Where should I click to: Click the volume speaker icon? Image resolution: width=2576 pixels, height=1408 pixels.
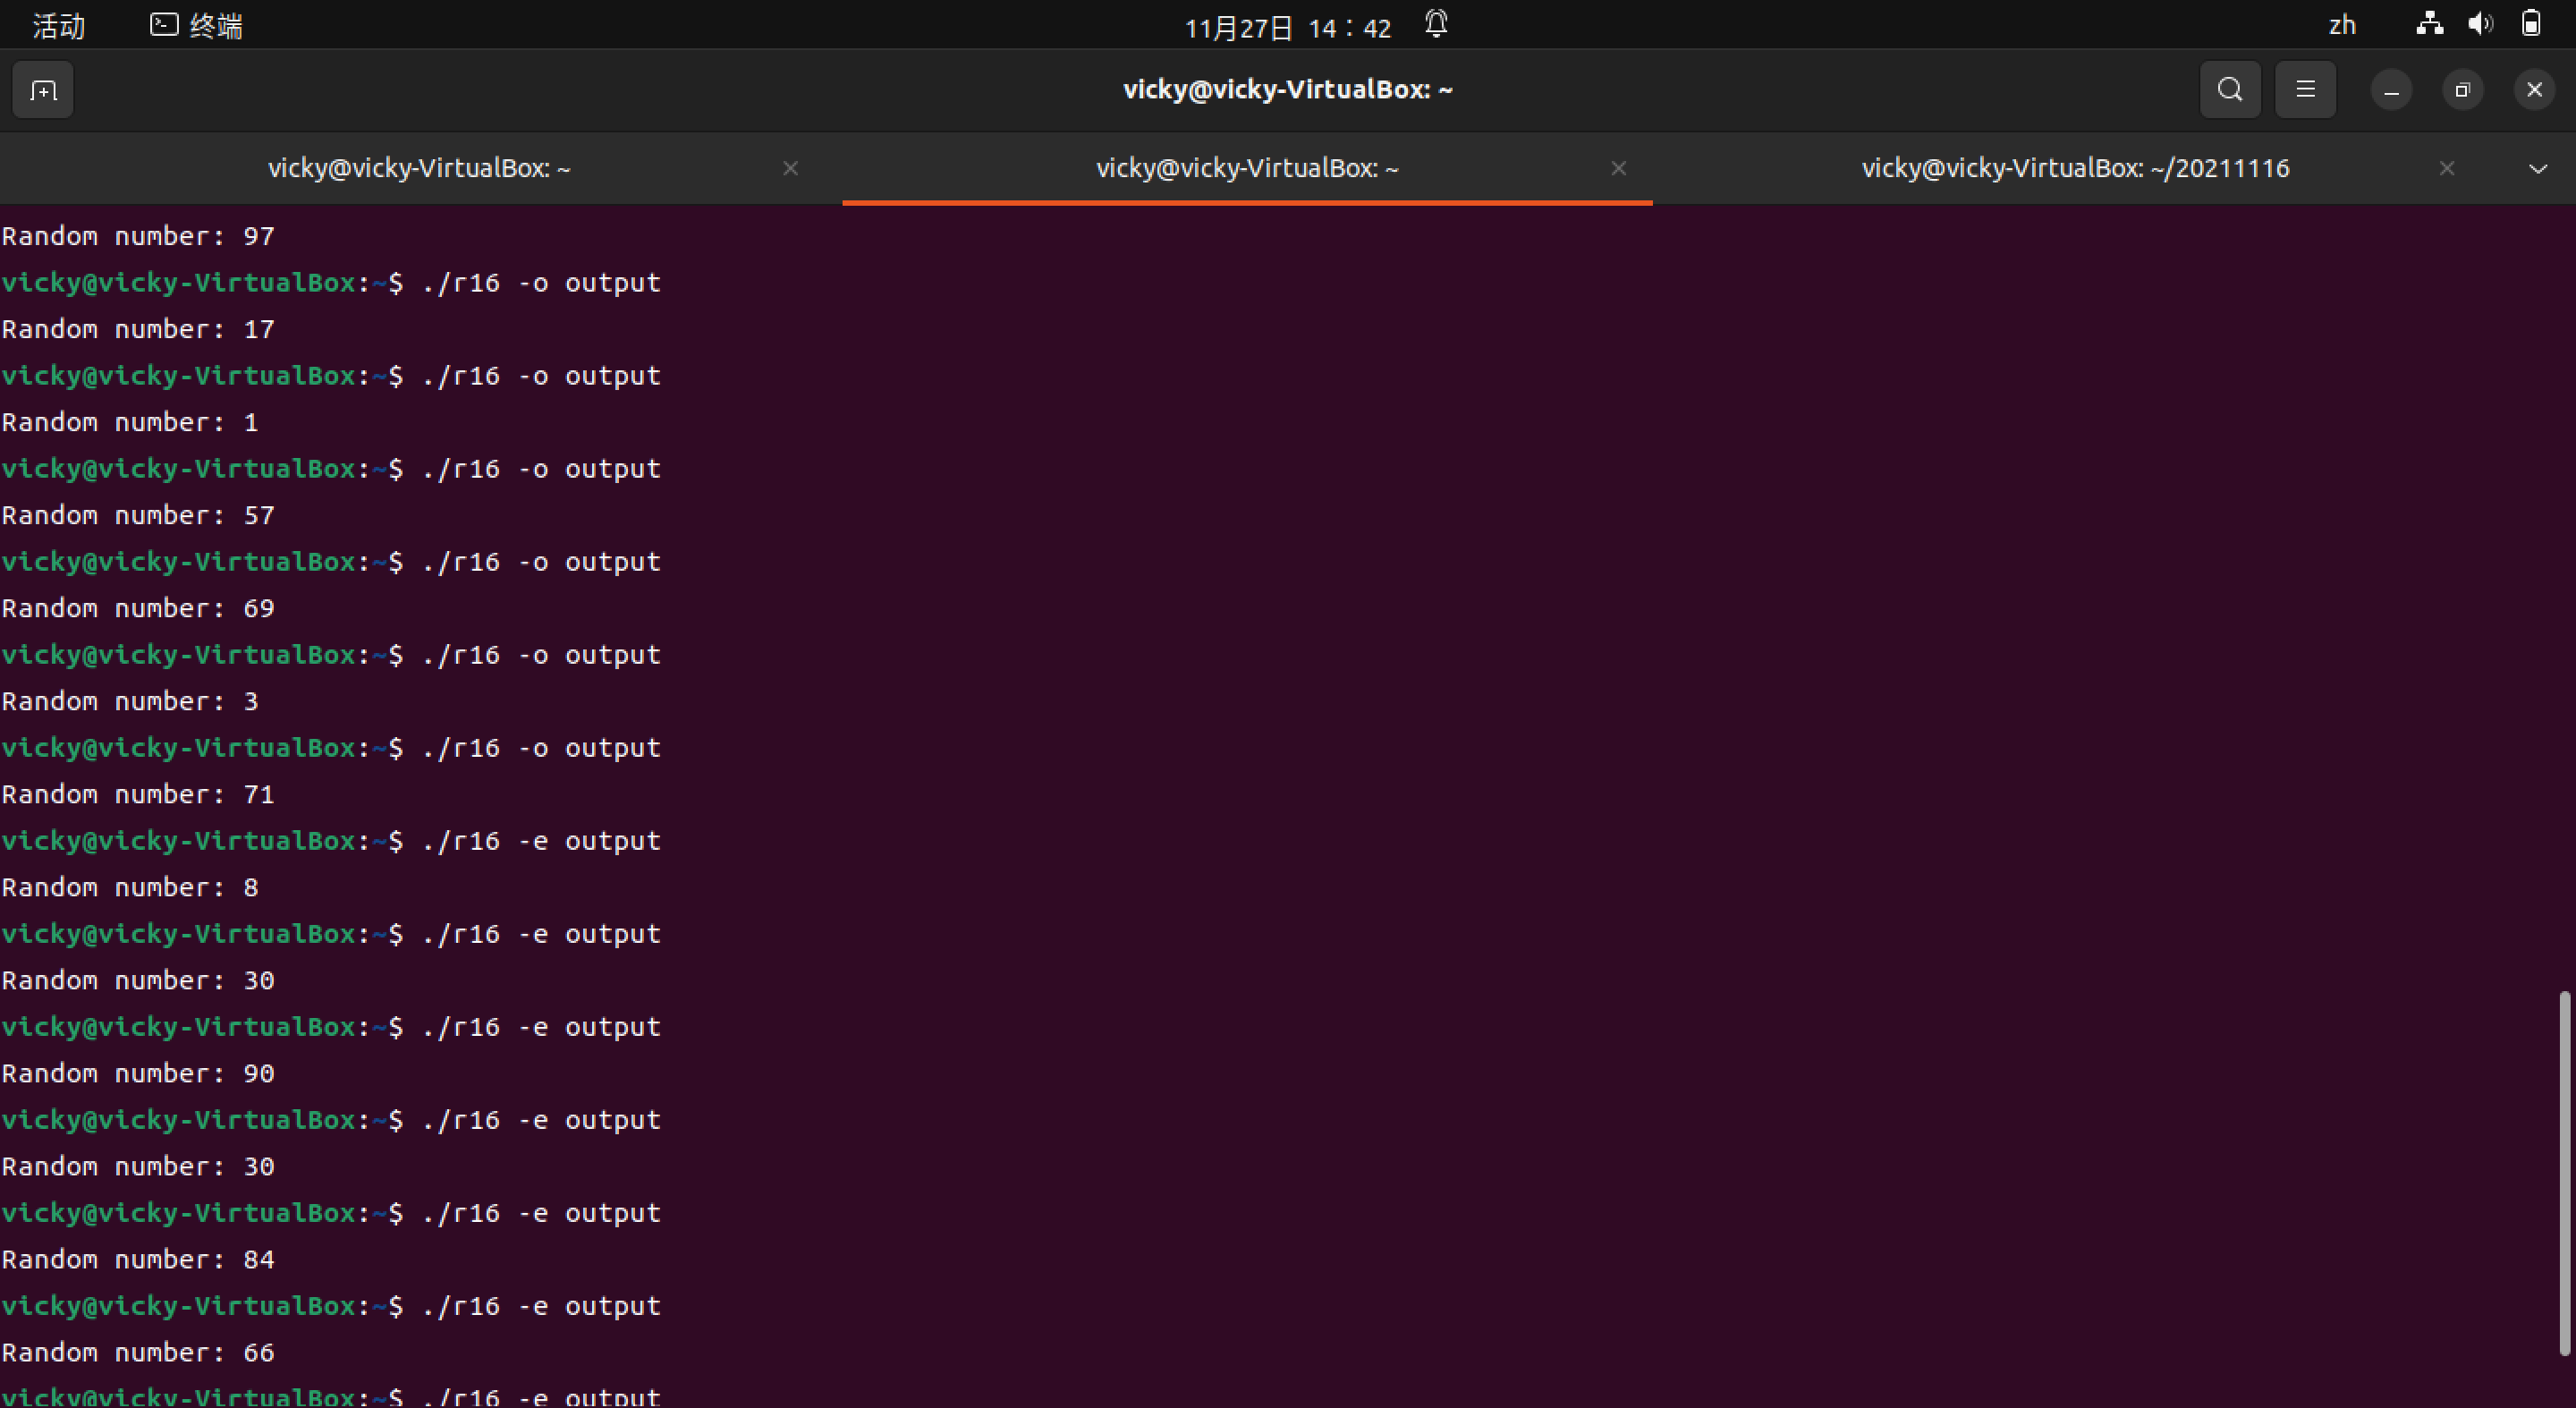[2480, 24]
